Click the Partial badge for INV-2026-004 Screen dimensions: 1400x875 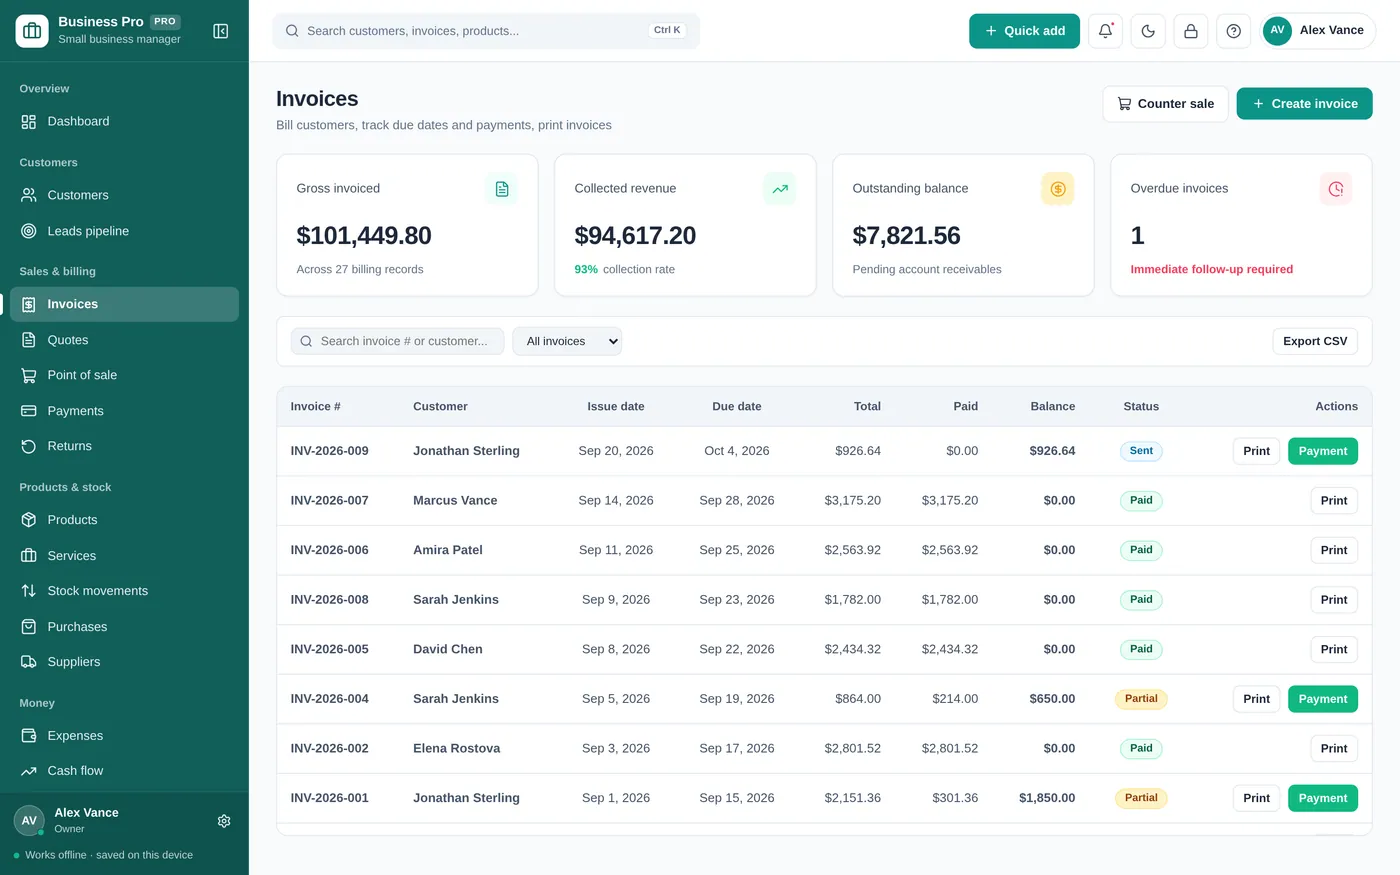point(1141,699)
